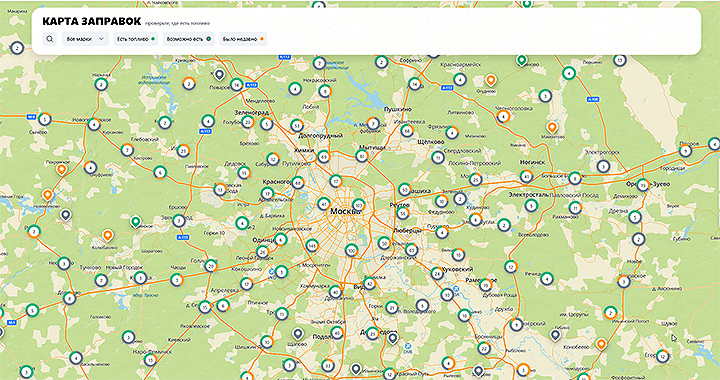Open the search magnifier icon

point(50,39)
